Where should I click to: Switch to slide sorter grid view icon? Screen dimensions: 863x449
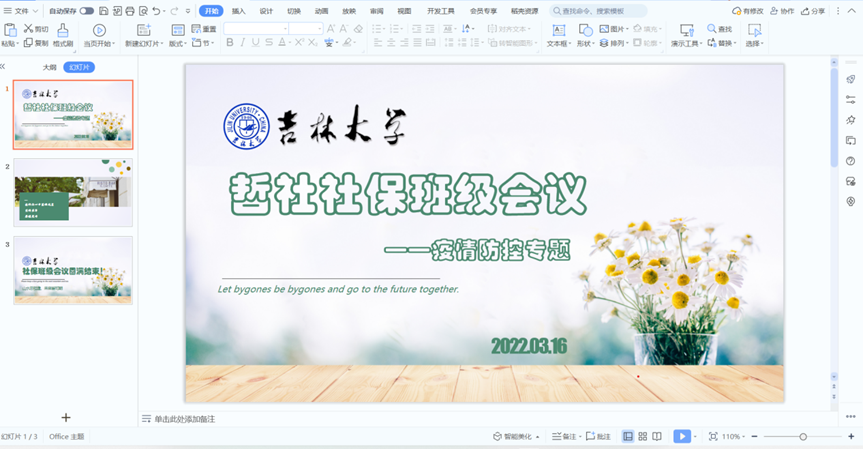click(642, 437)
